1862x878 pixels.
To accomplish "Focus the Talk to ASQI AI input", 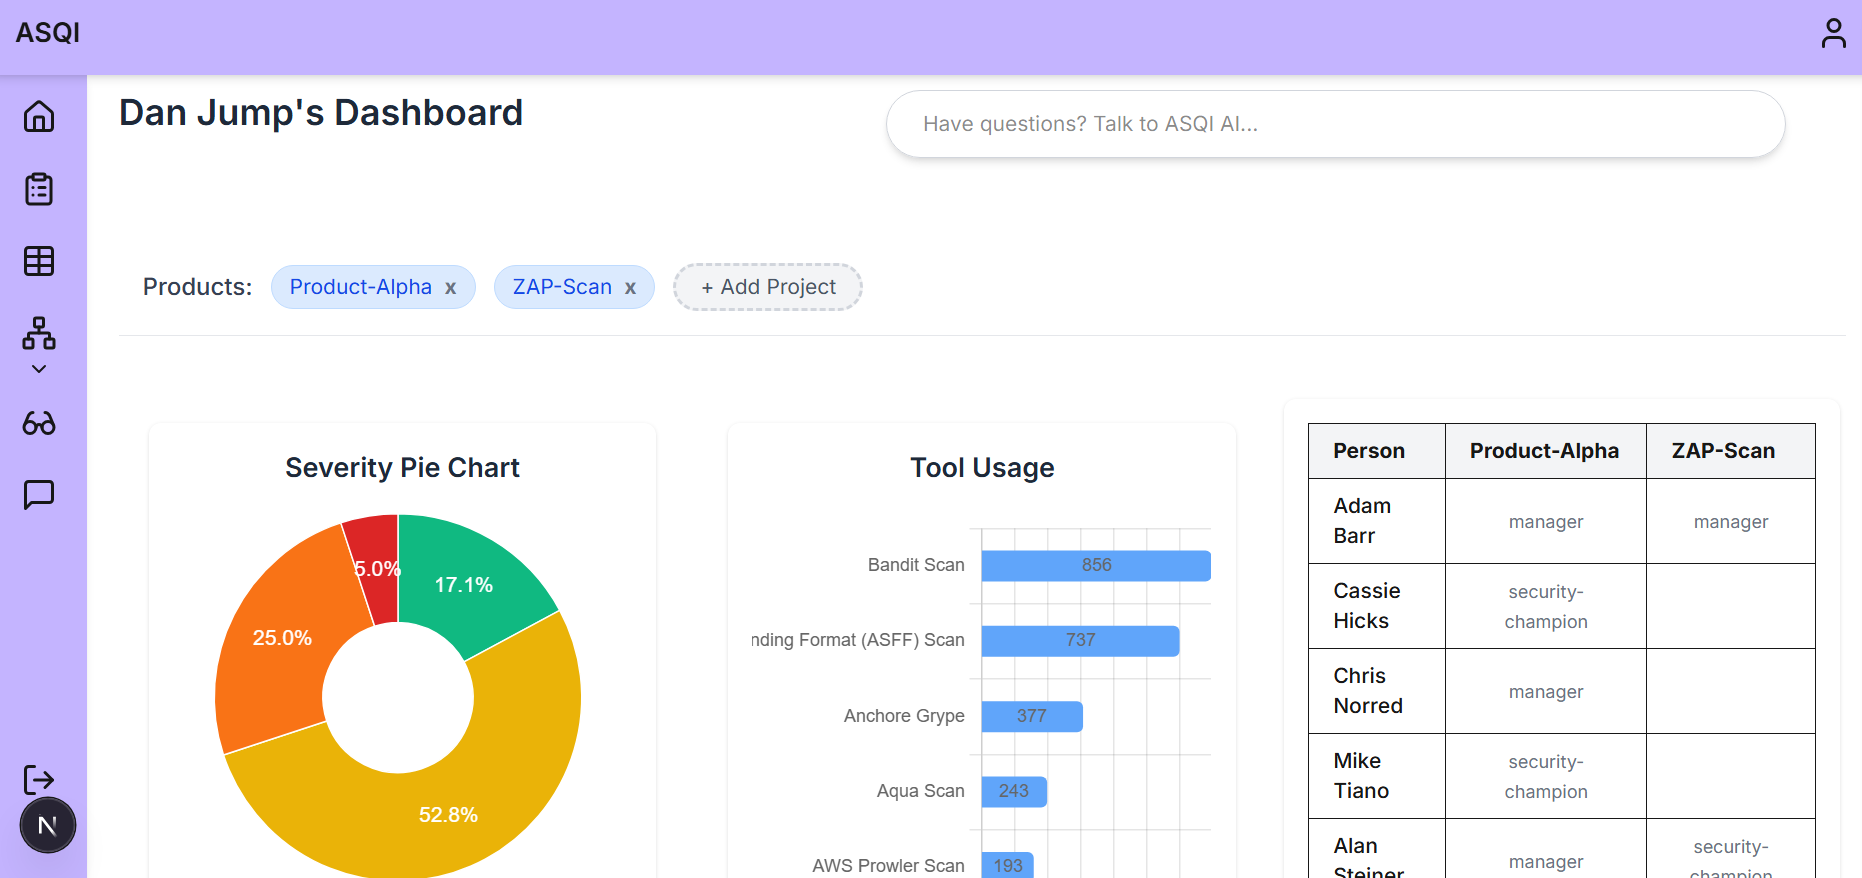I will click(x=1335, y=124).
